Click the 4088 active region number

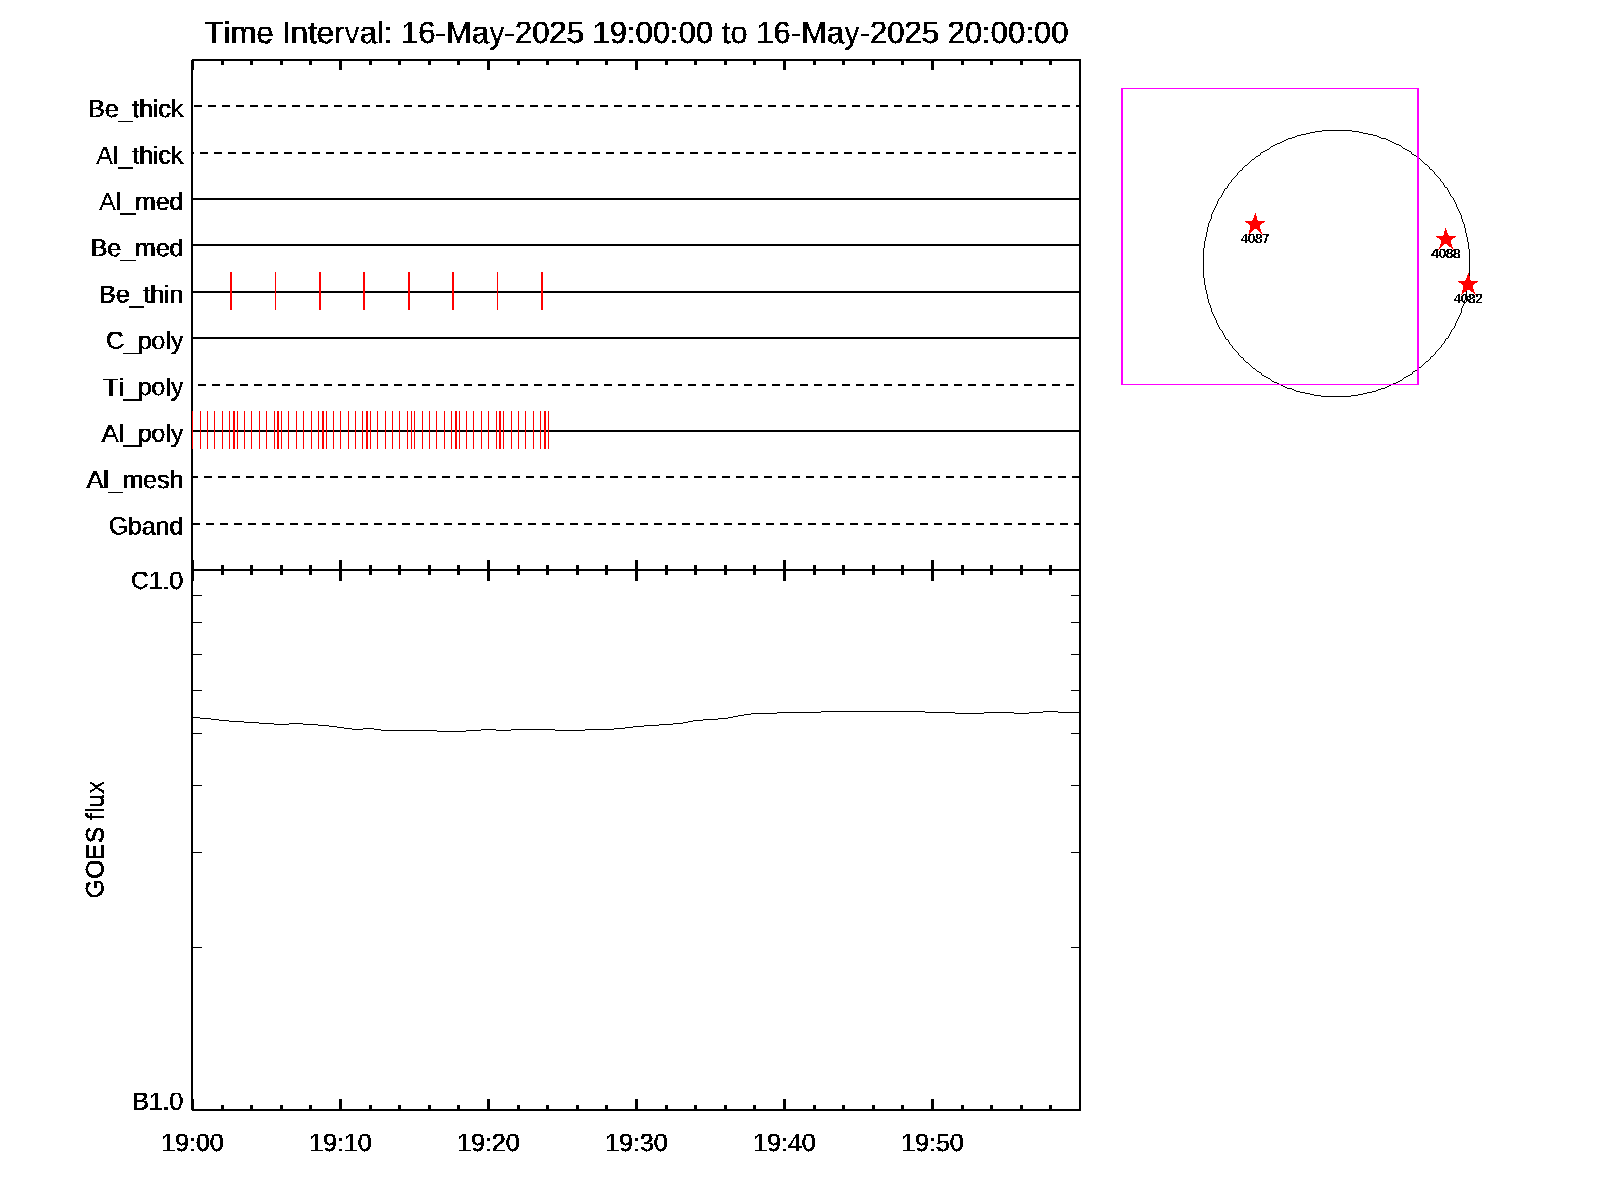tap(1445, 254)
